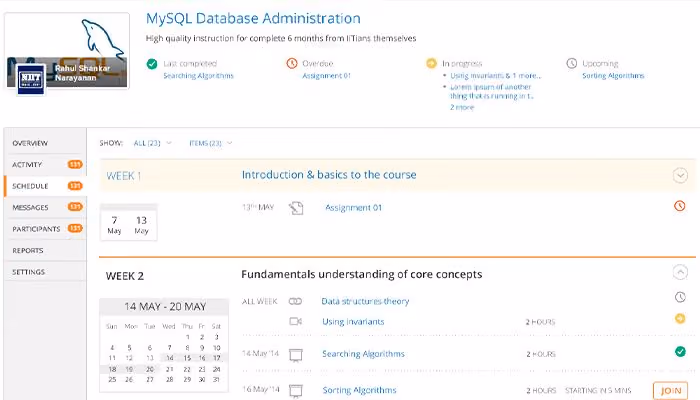Click the video icon beside Using invariants
The width and height of the screenshot is (700, 400).
coord(296,321)
